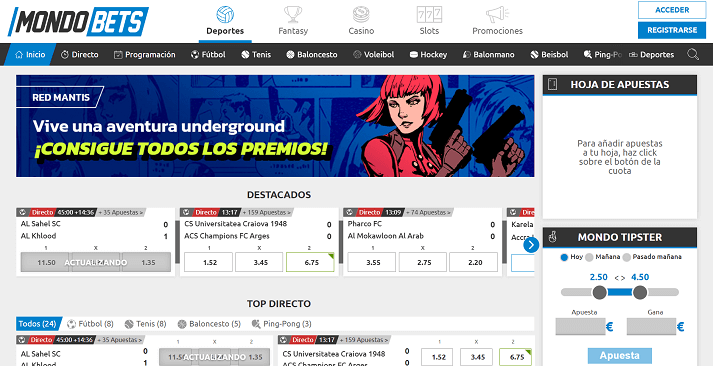Bet 3.45 draw in Top Directo Craiova row

477,357
